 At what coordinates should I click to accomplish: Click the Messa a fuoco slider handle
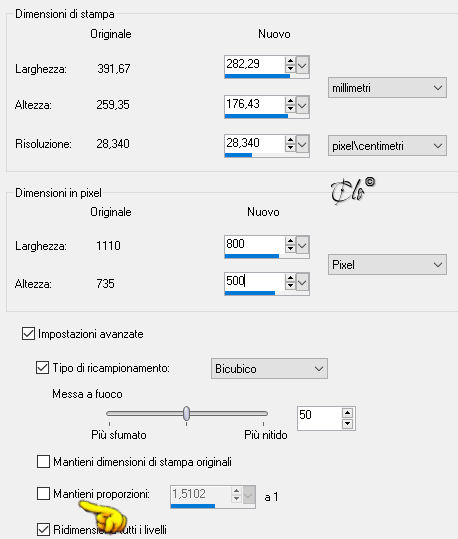186,413
